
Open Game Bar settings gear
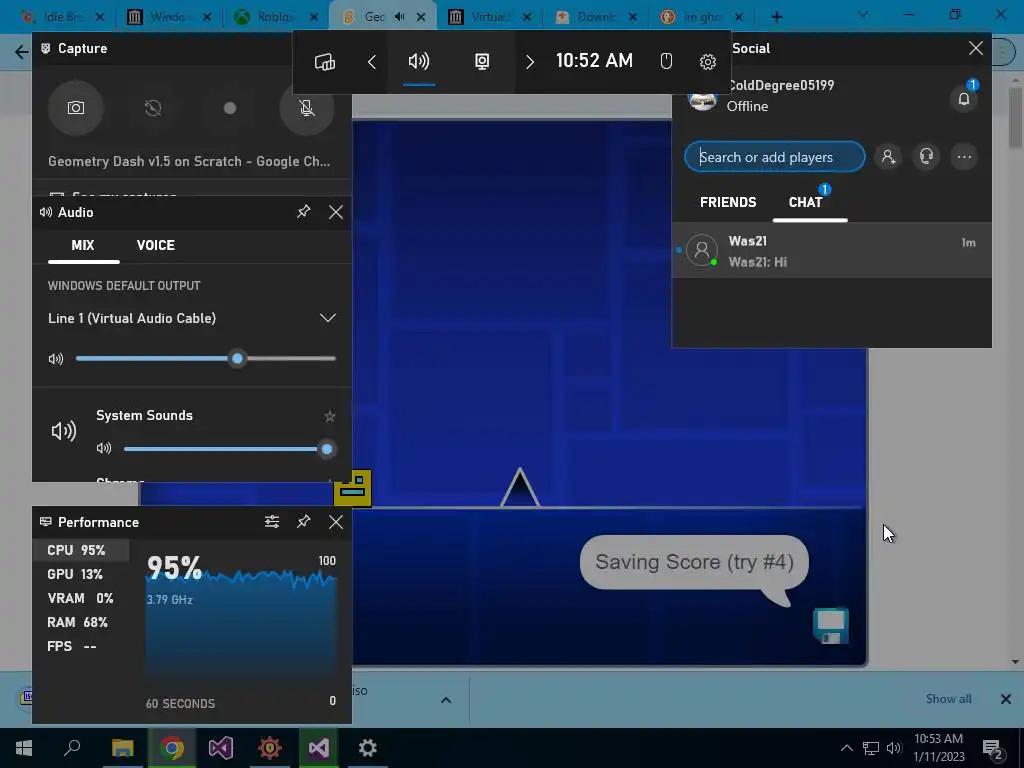(708, 61)
